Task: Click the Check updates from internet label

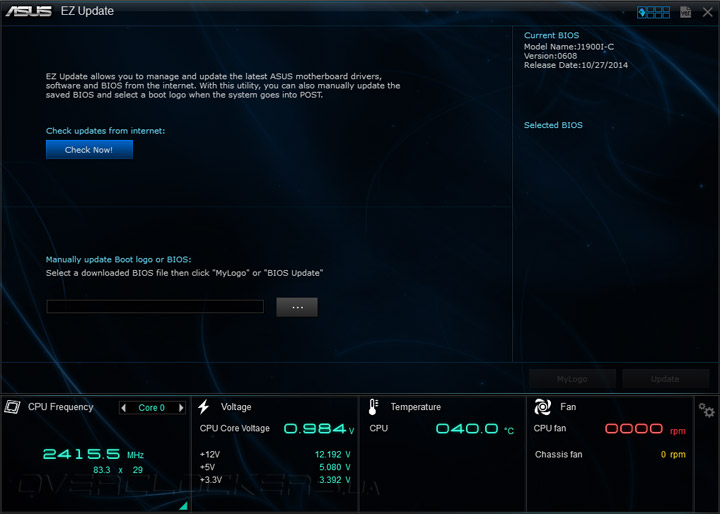Action: [x=105, y=131]
